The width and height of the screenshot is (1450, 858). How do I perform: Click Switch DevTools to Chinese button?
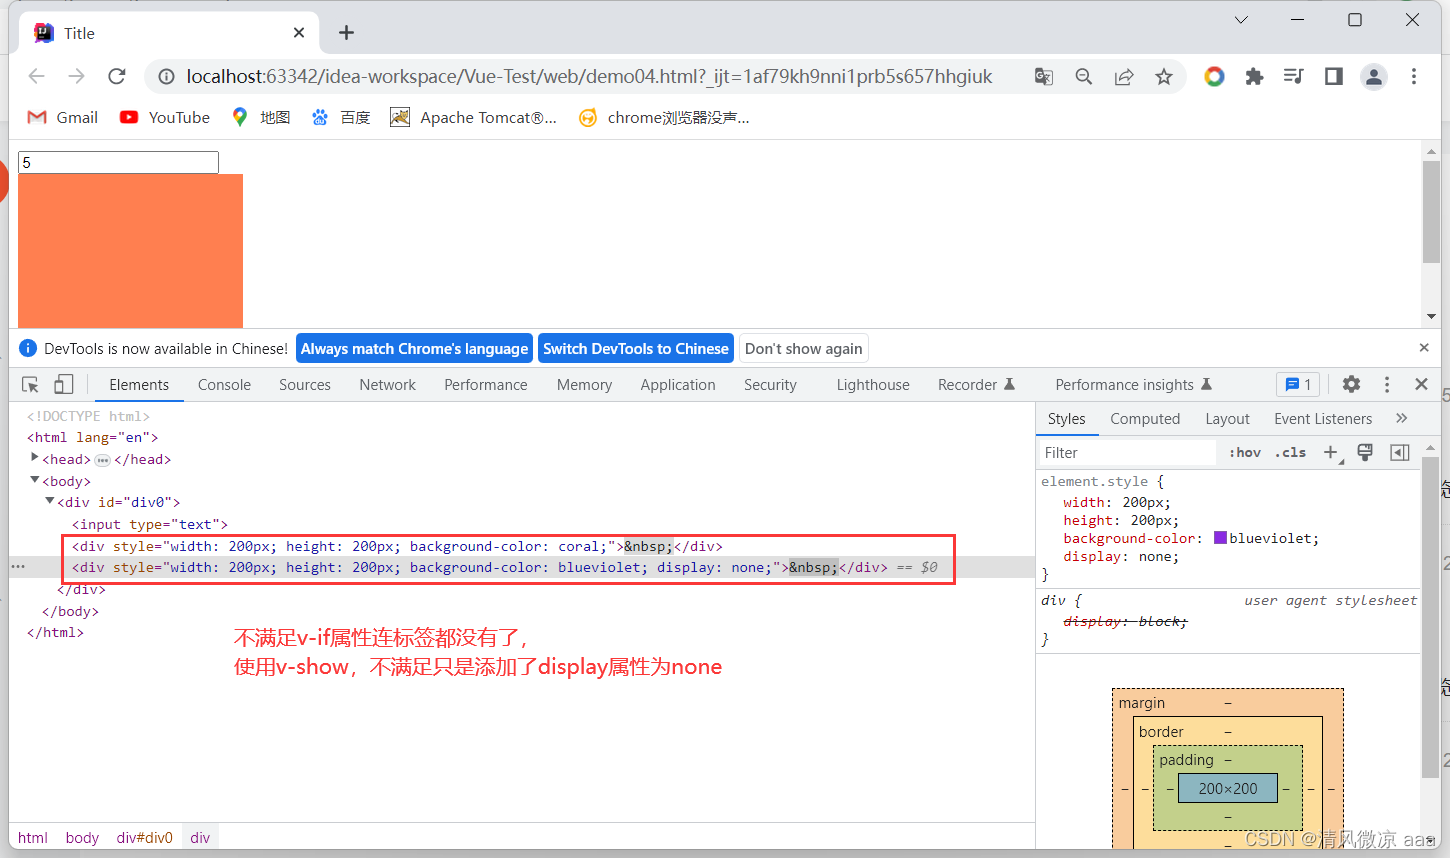coord(636,348)
